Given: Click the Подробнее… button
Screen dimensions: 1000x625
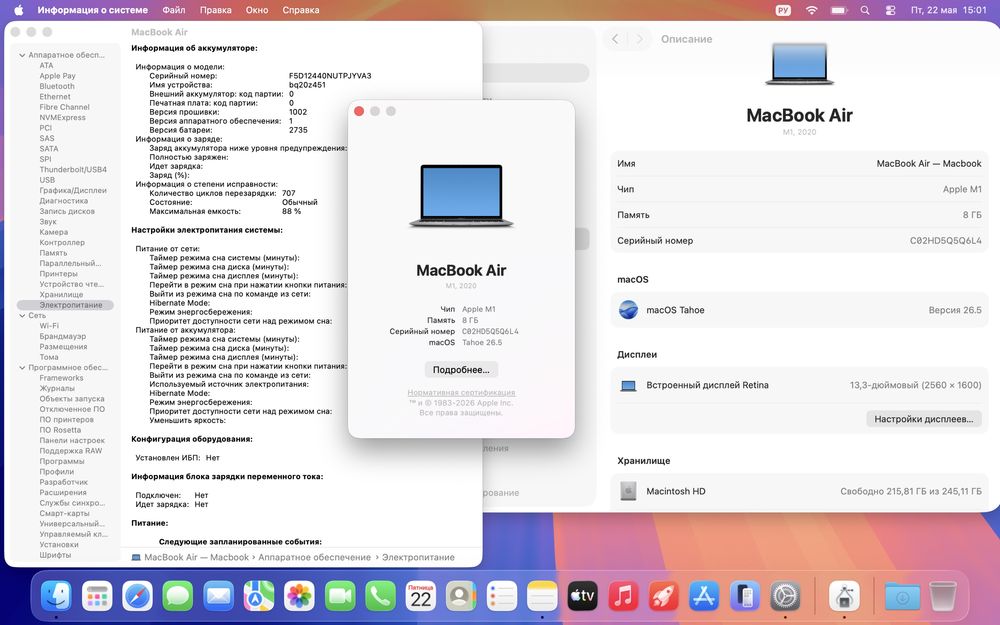Looking at the screenshot, I should click(461, 370).
